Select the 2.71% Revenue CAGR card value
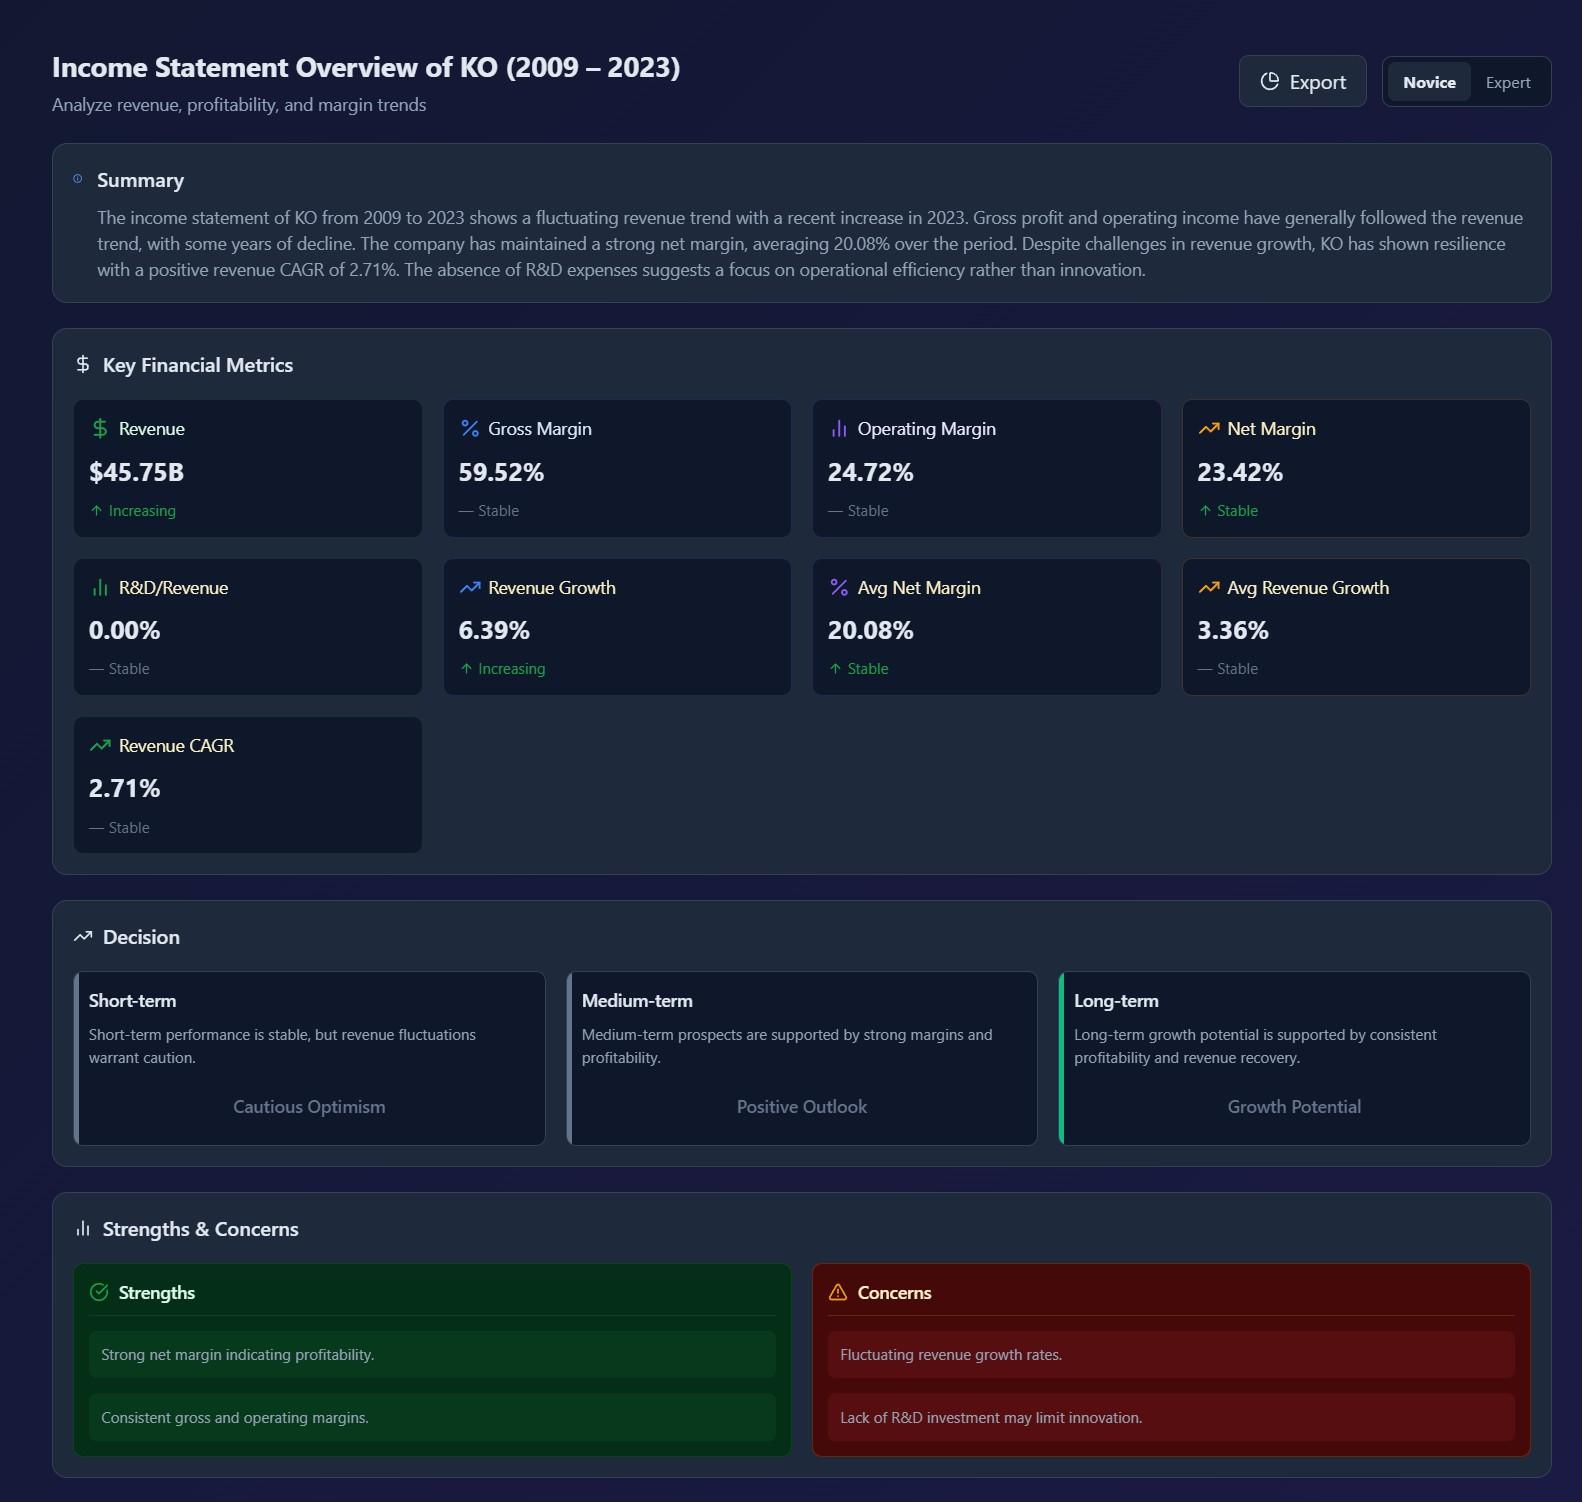The height and width of the screenshot is (1502, 1582). click(x=124, y=788)
